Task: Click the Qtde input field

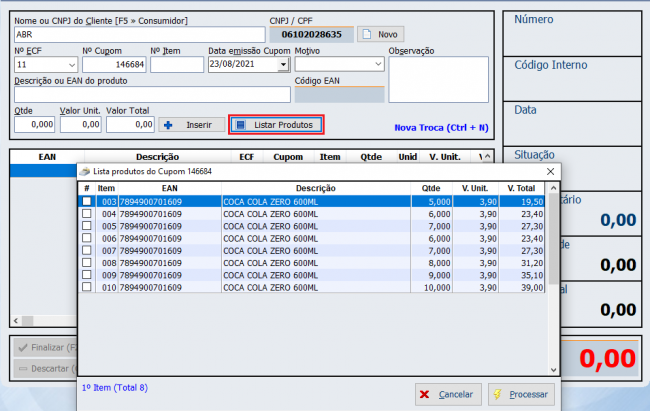Action: point(34,124)
